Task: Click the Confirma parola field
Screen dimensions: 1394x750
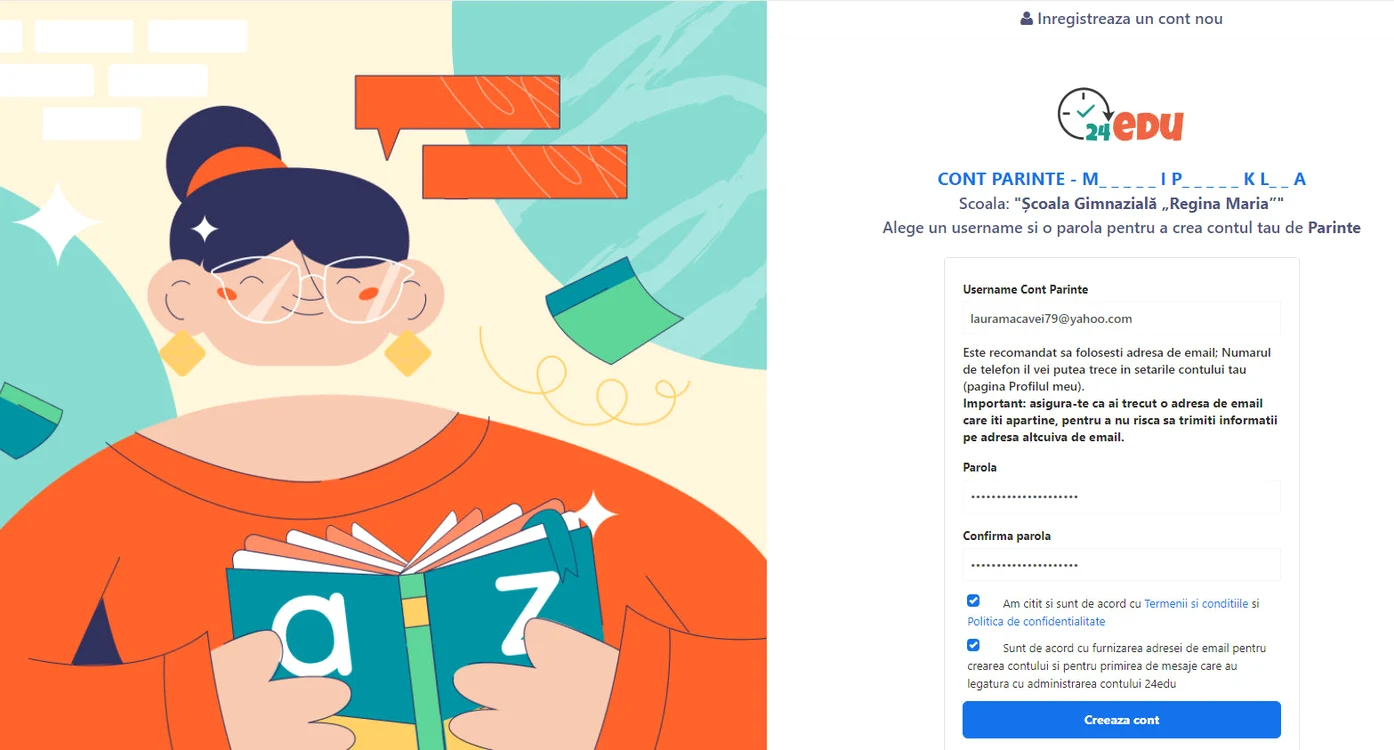Action: [x=1121, y=565]
